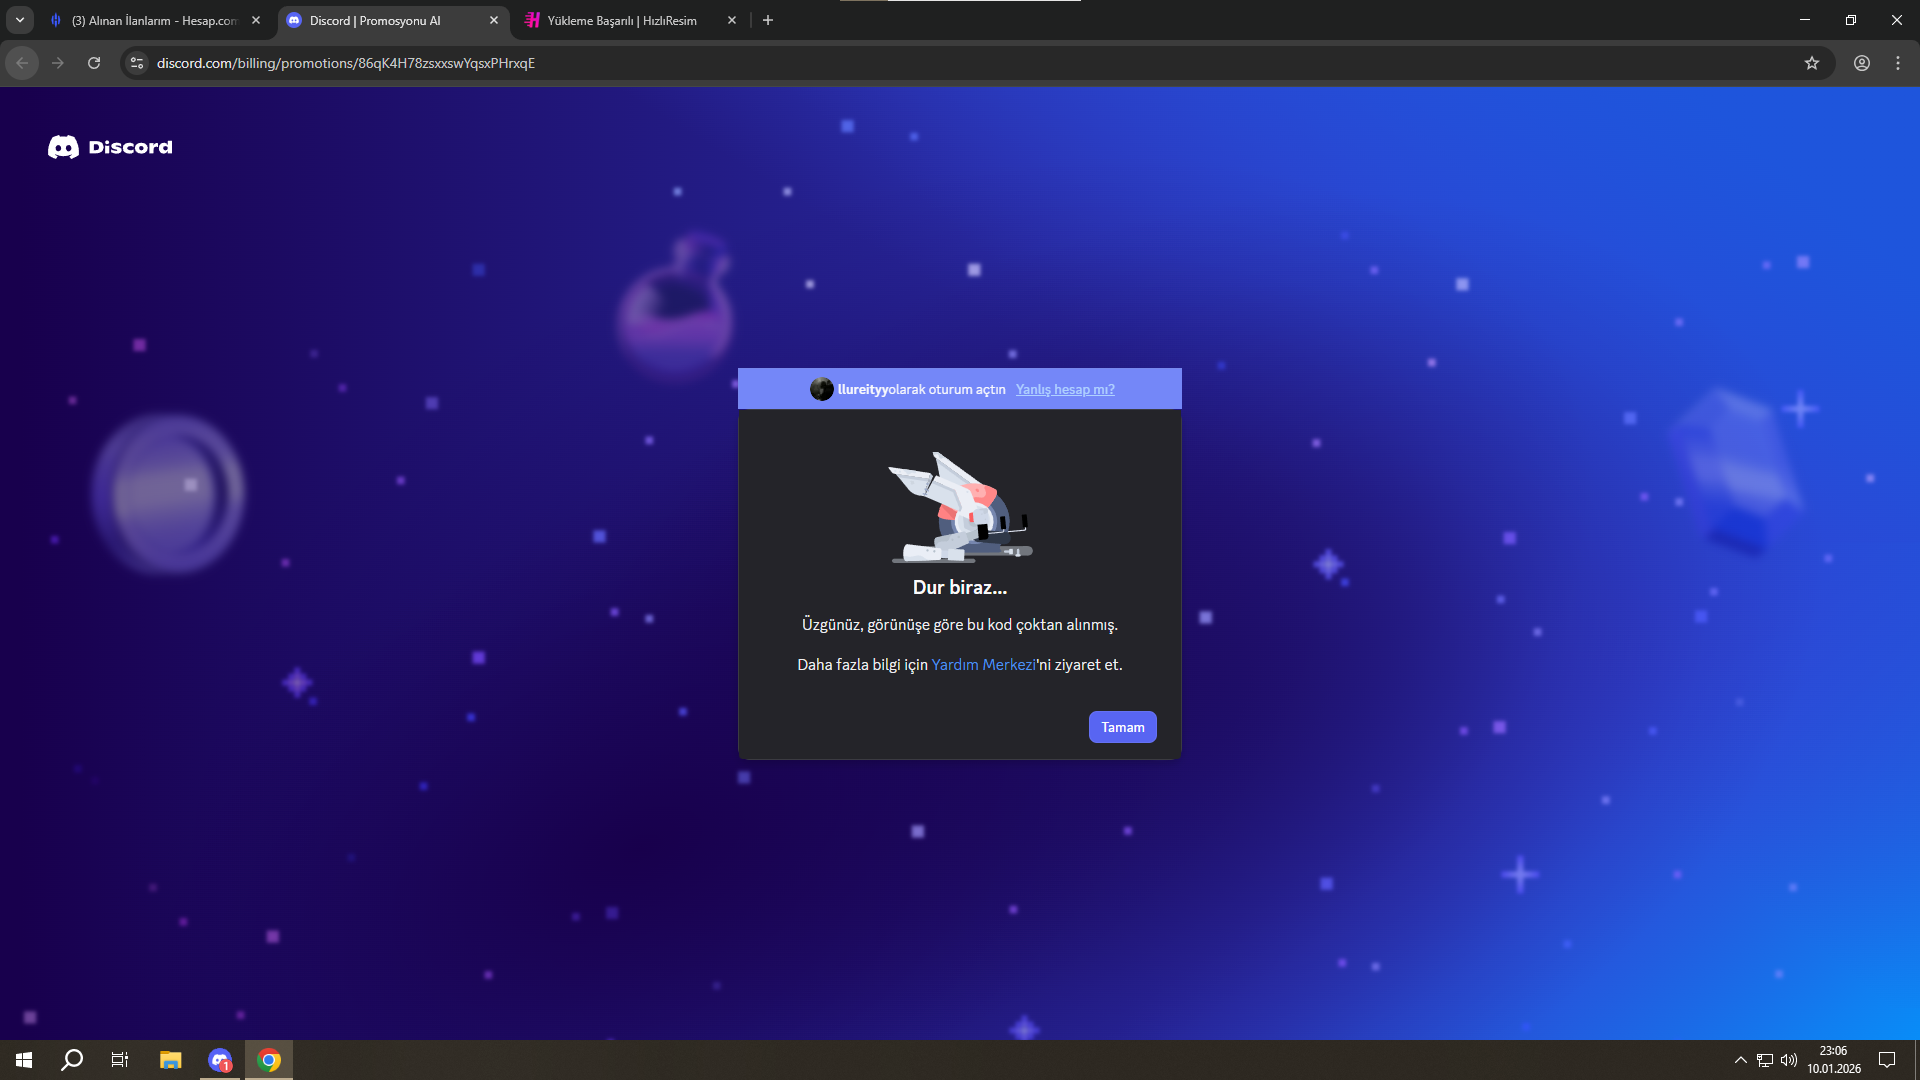Open the volume control tray icon
The image size is (1920, 1080).
tap(1789, 1060)
